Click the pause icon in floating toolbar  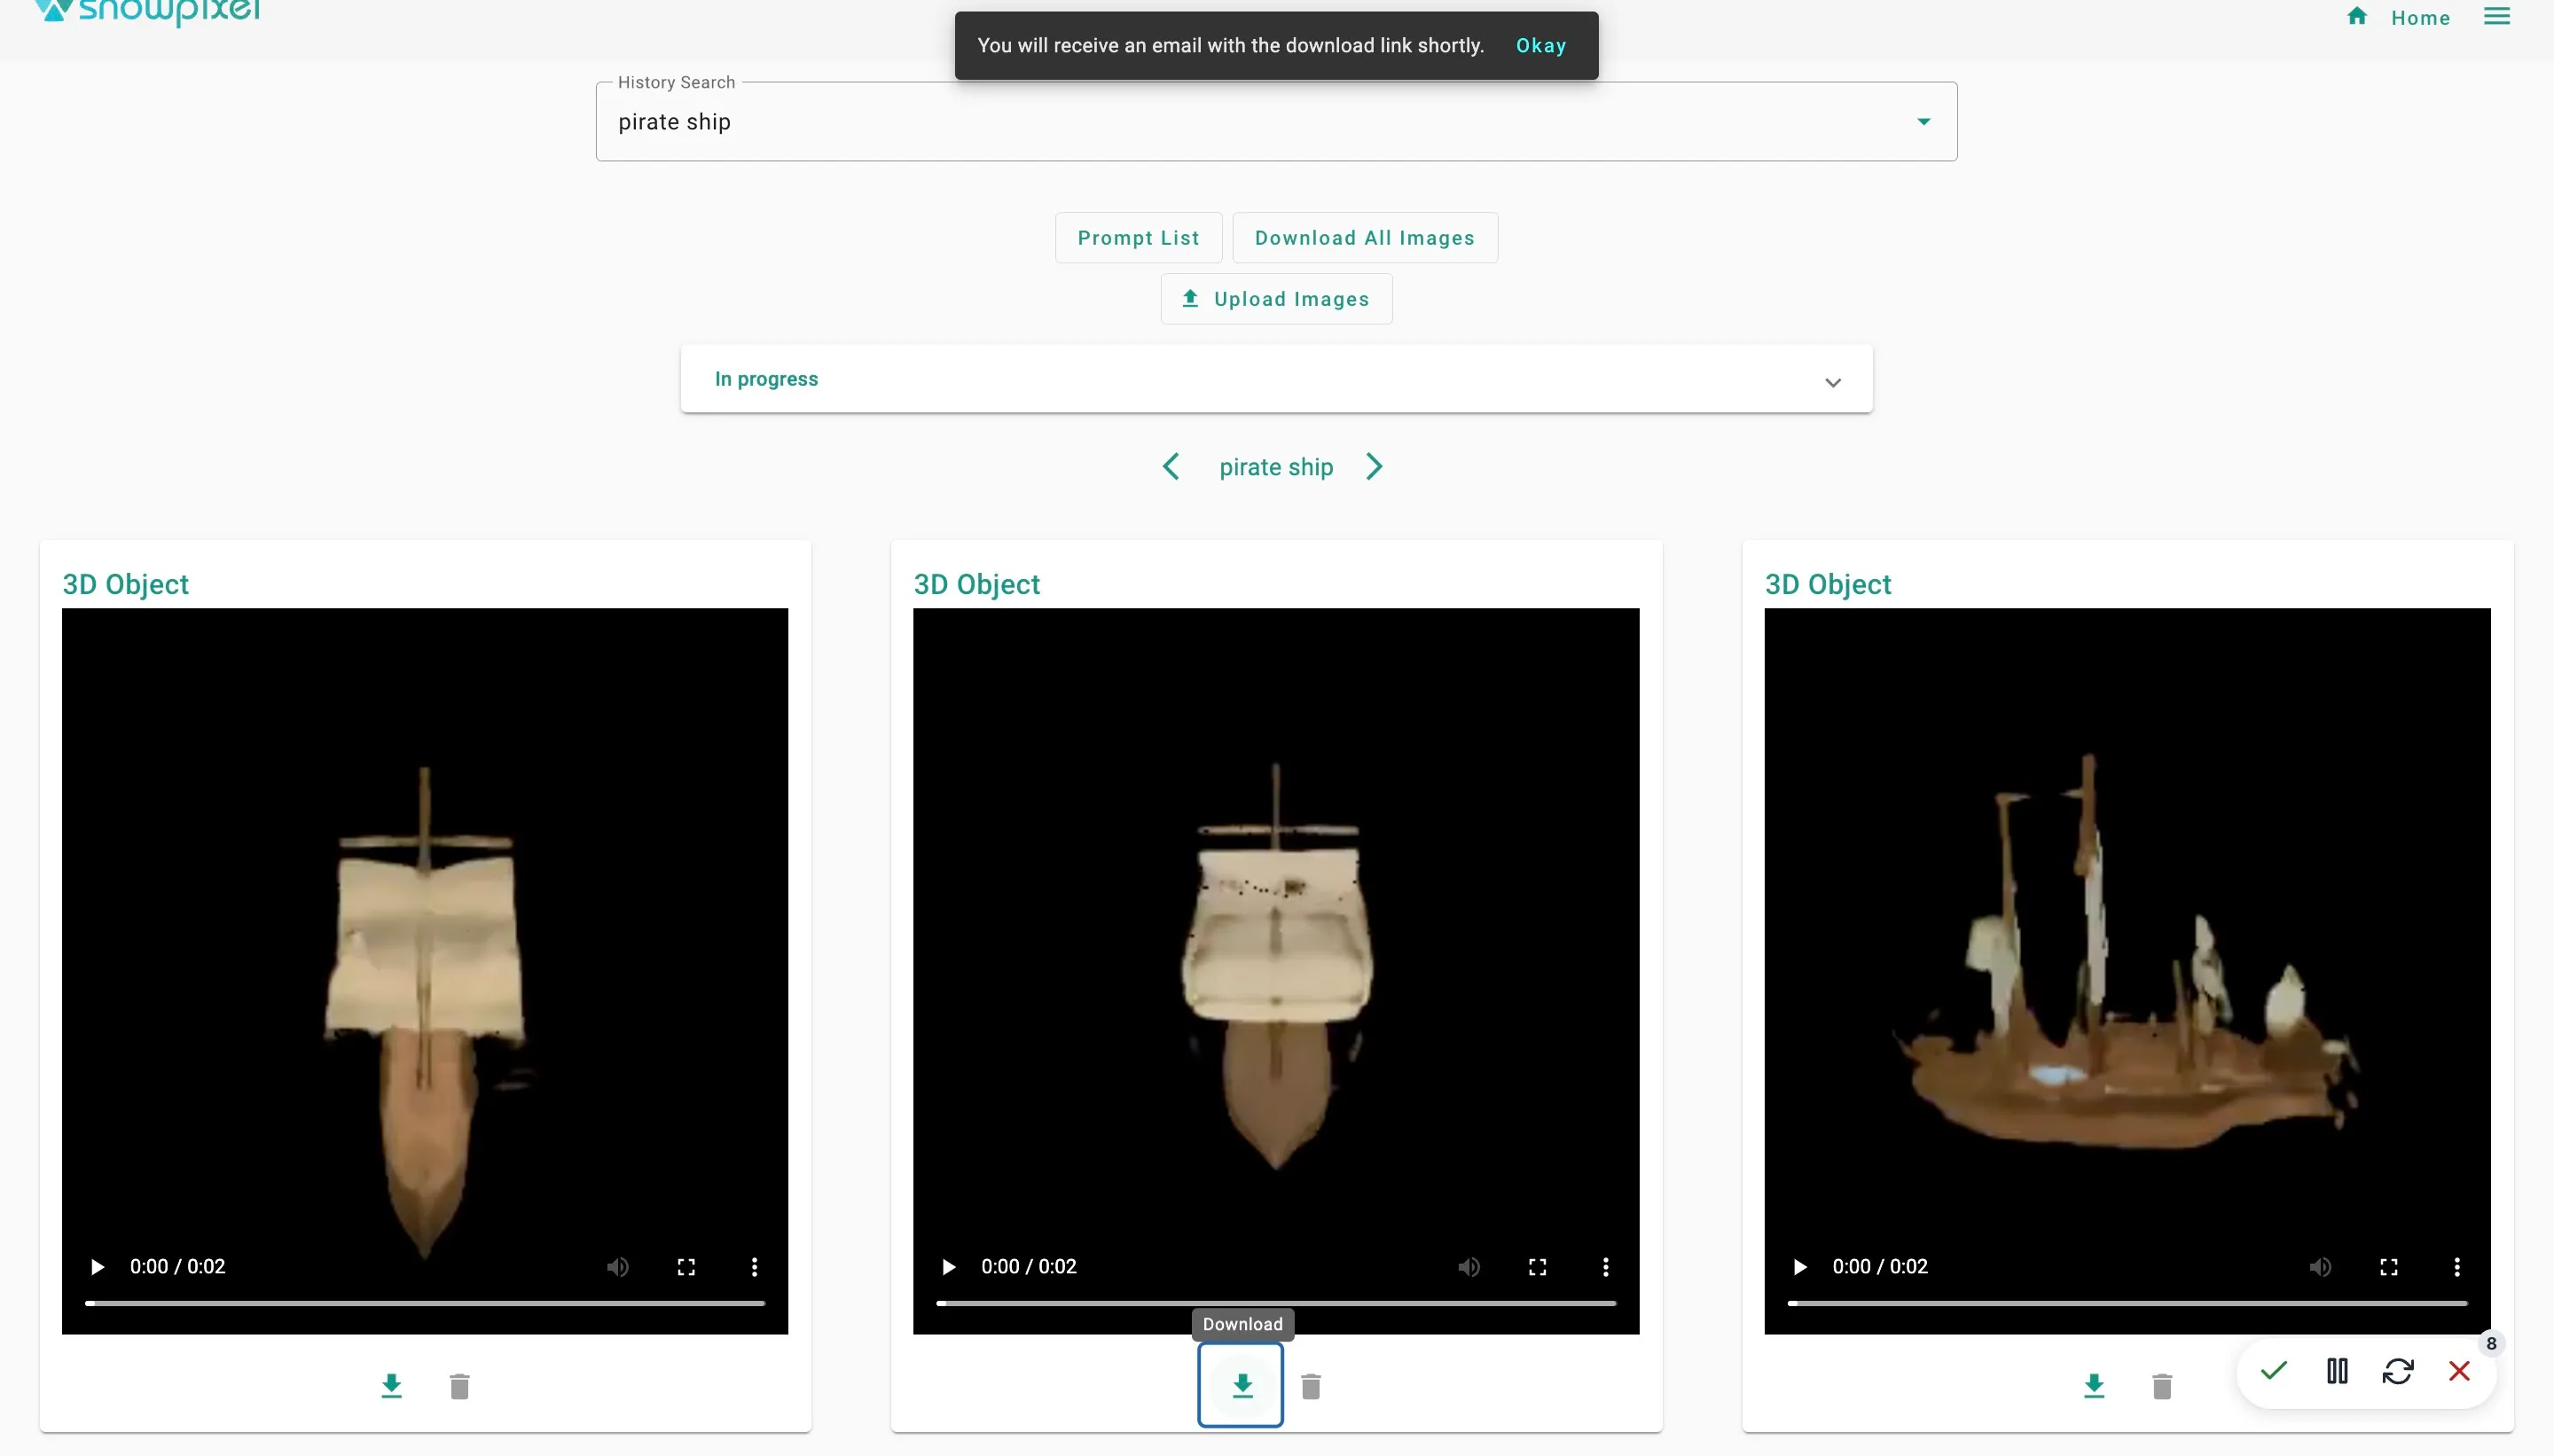click(x=2337, y=1370)
